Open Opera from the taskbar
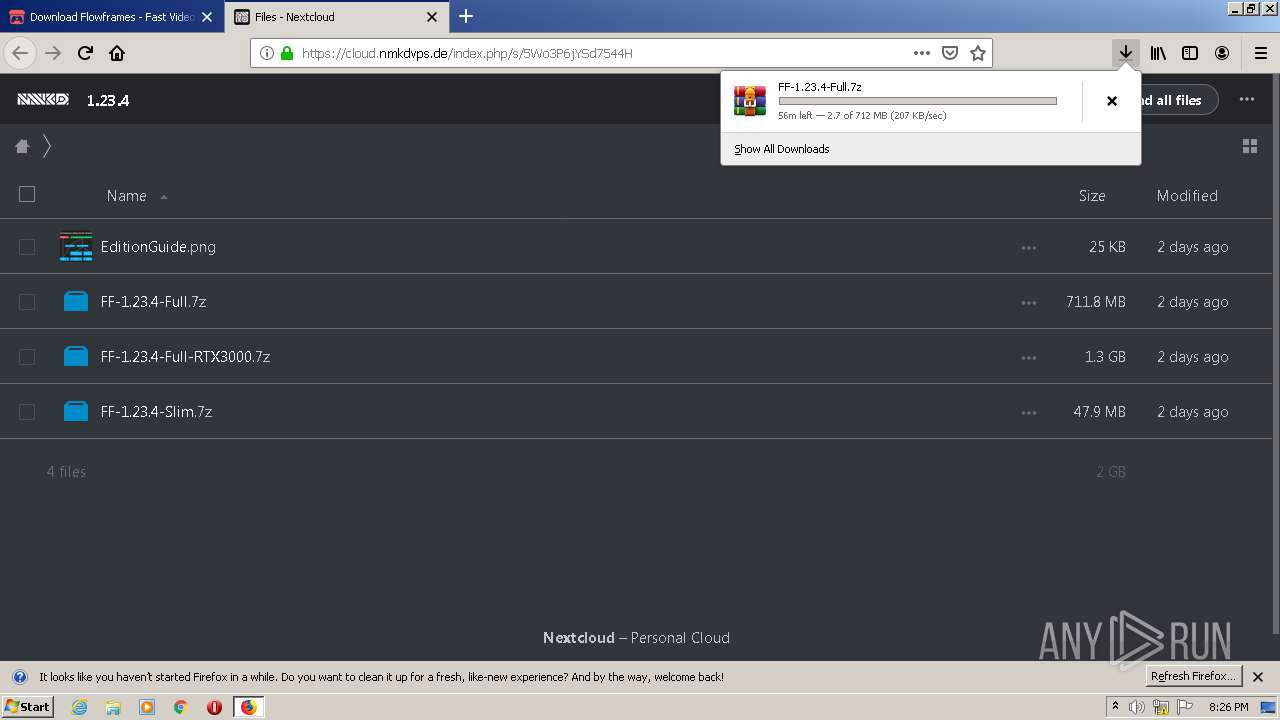This screenshot has height=720, width=1280. [x=214, y=707]
